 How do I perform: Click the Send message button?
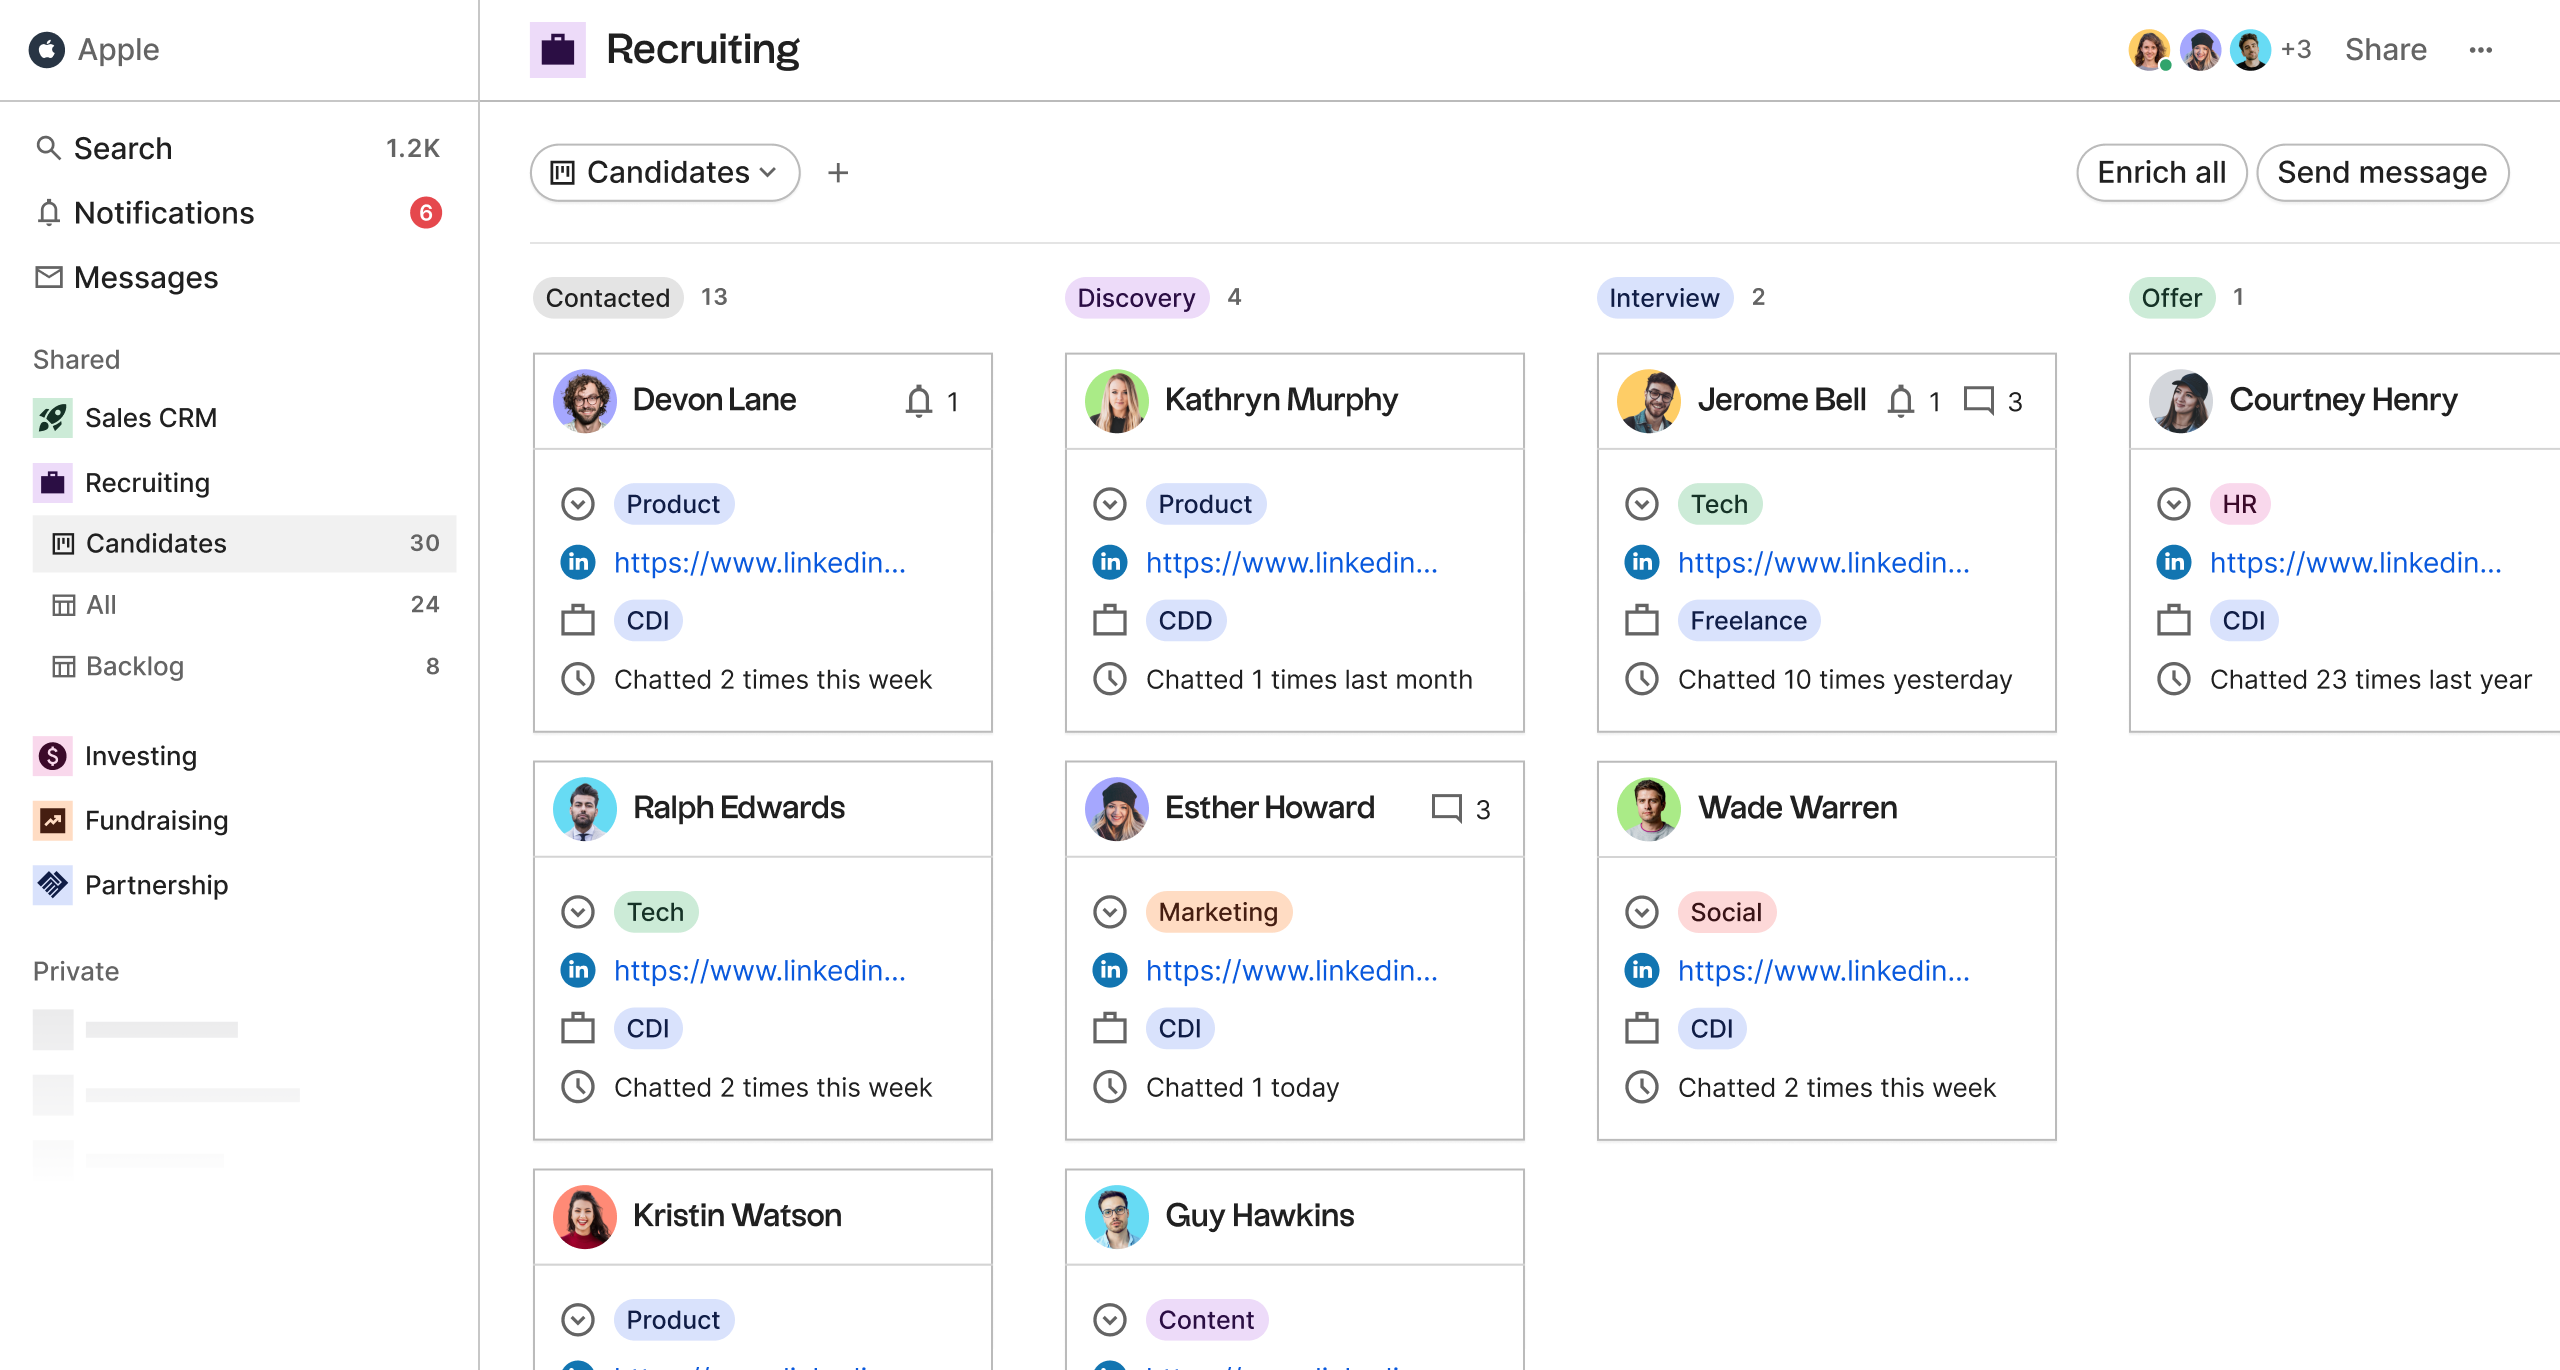(2381, 173)
